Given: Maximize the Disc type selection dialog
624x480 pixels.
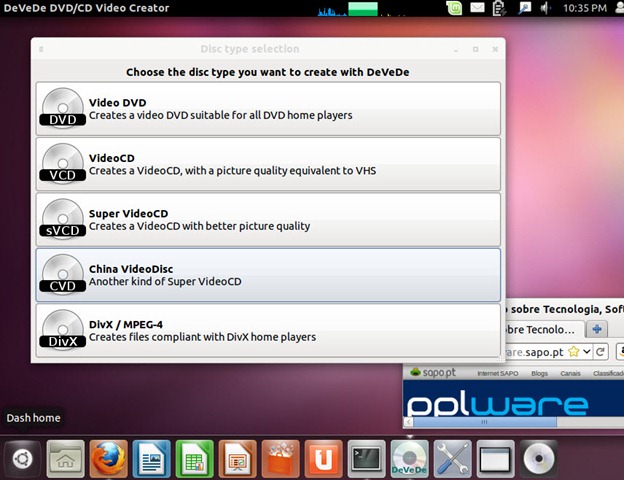Looking at the screenshot, I should (x=476, y=49).
